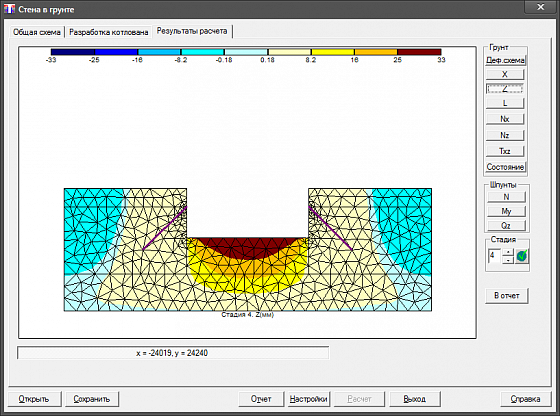Select the Результаты расчета tab
This screenshot has width=560, height=416.
coord(192,31)
